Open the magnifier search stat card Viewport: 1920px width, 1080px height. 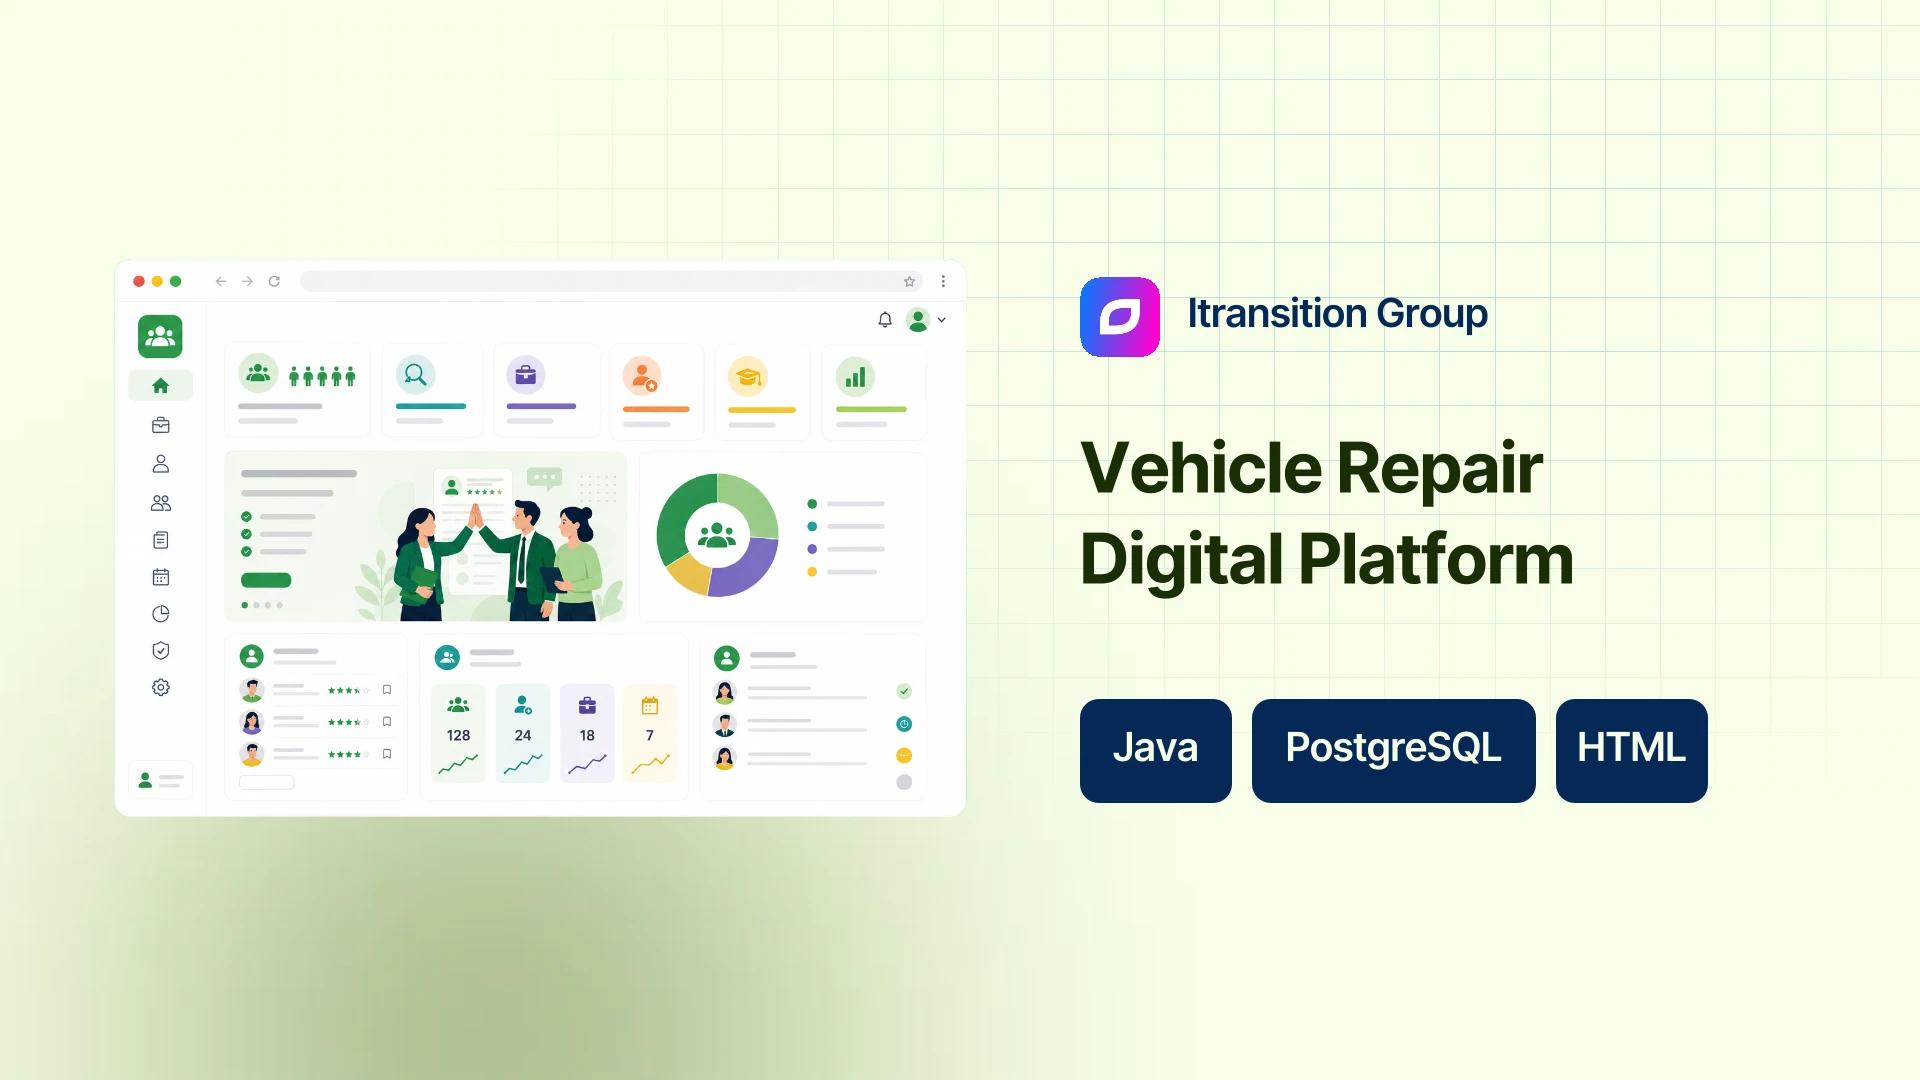pyautogui.click(x=432, y=390)
